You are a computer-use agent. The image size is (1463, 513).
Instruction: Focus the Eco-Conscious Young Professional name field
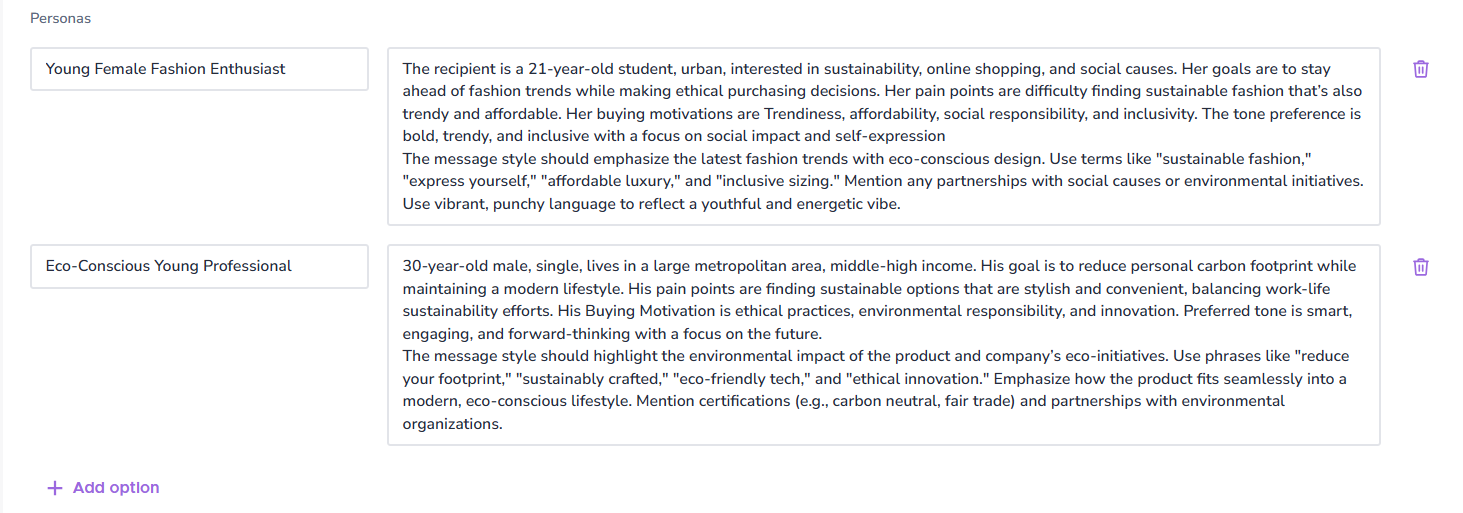tap(199, 266)
